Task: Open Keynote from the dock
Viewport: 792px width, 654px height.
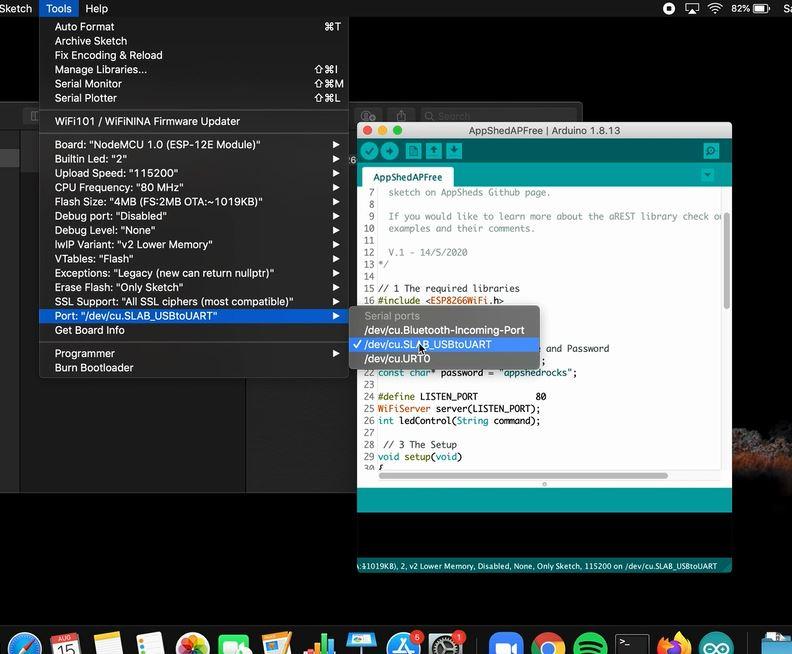Action: coord(361,643)
